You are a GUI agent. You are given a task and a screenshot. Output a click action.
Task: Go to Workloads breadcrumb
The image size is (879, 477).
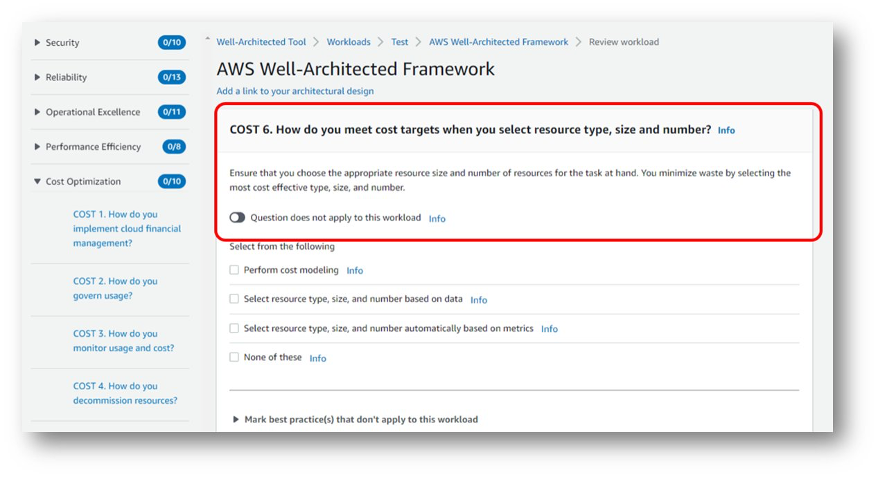[x=349, y=42]
